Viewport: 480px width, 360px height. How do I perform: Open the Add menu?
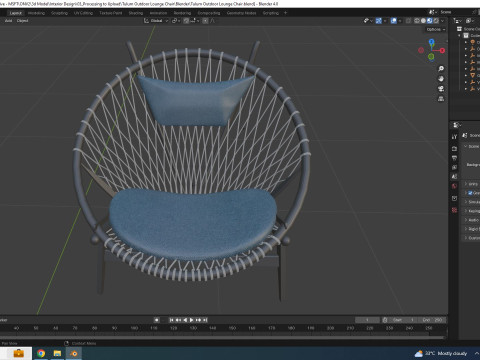[8, 21]
